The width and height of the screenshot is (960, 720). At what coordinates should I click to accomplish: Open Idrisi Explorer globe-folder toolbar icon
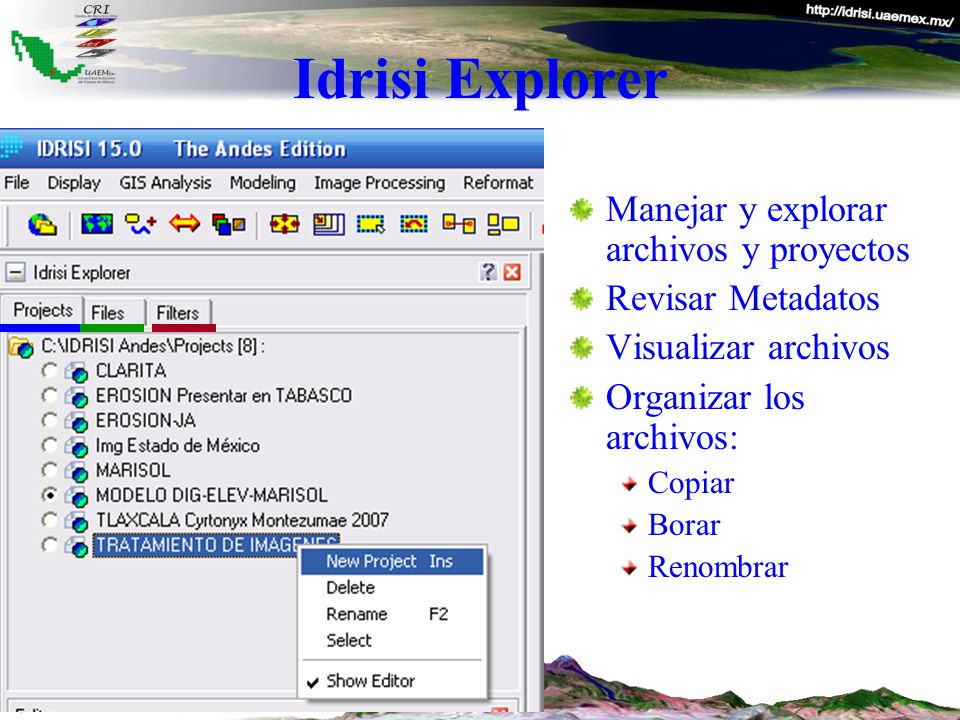42,224
